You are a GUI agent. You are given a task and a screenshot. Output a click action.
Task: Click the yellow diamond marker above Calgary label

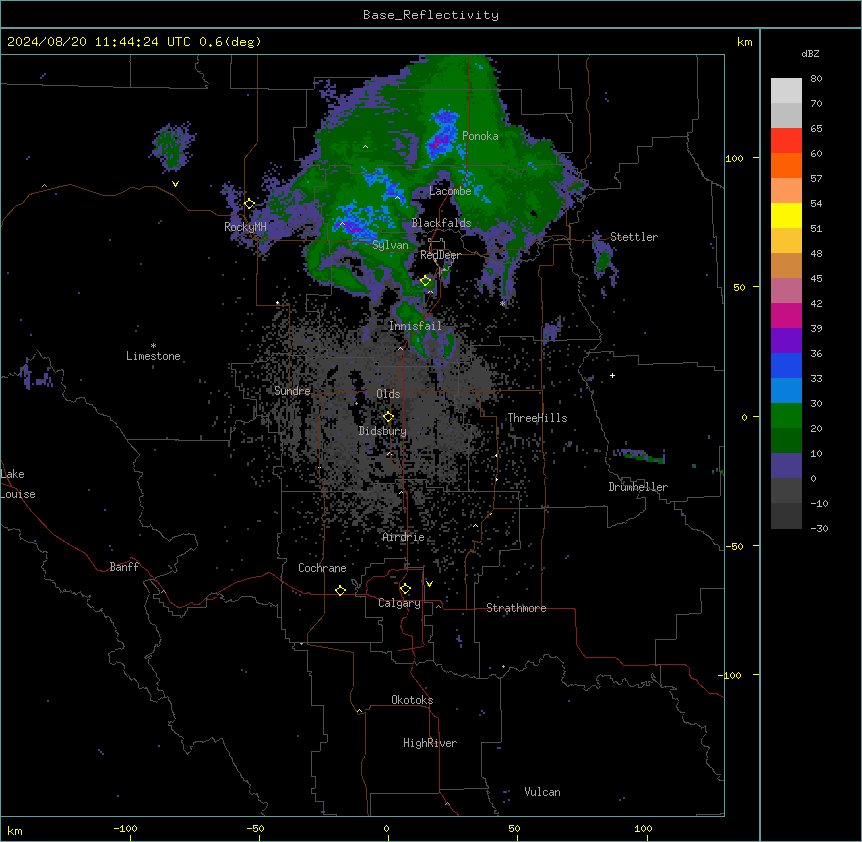405,589
